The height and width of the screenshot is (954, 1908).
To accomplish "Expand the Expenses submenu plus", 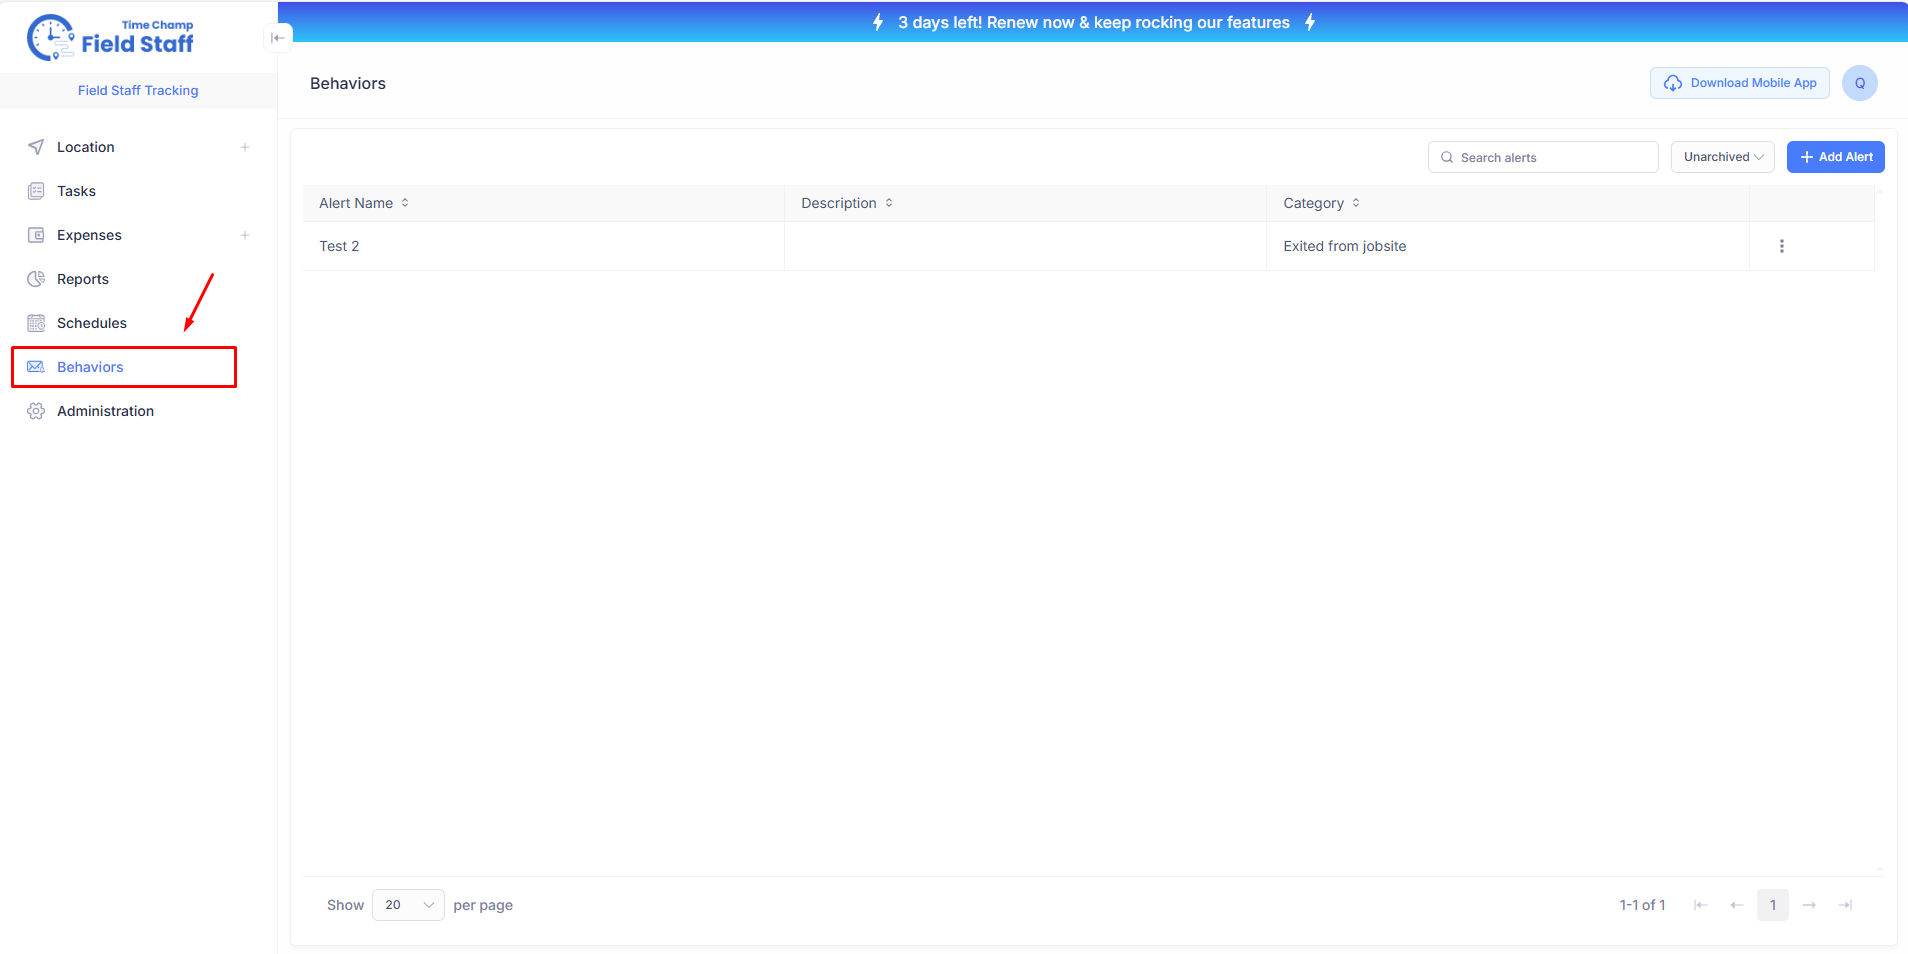I will point(245,235).
